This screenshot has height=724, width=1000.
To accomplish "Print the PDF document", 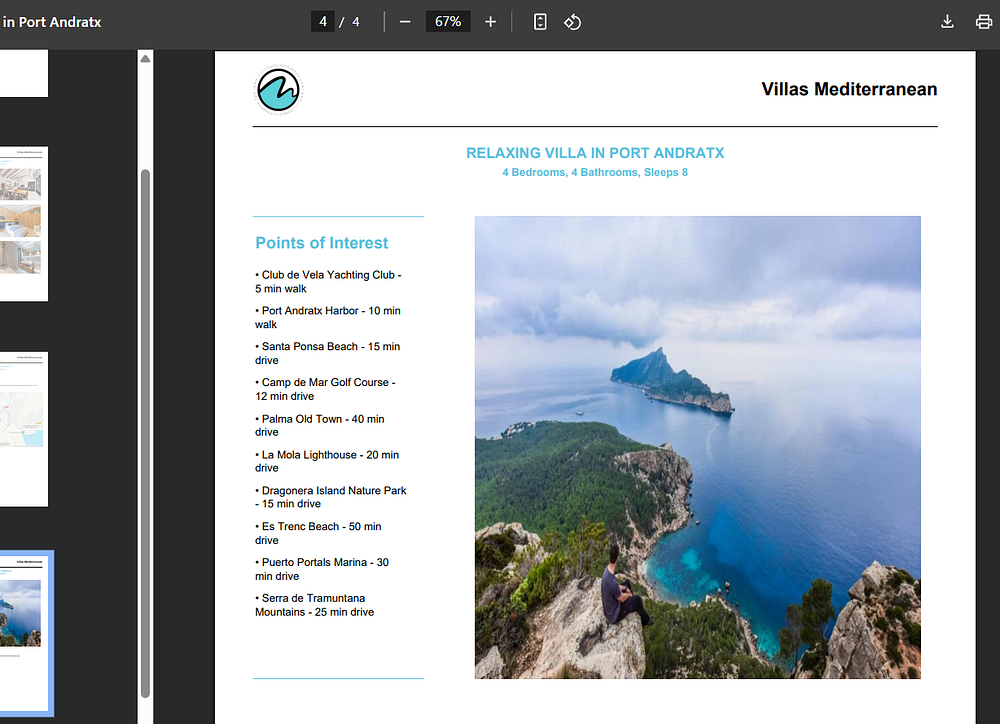I will click(x=984, y=22).
